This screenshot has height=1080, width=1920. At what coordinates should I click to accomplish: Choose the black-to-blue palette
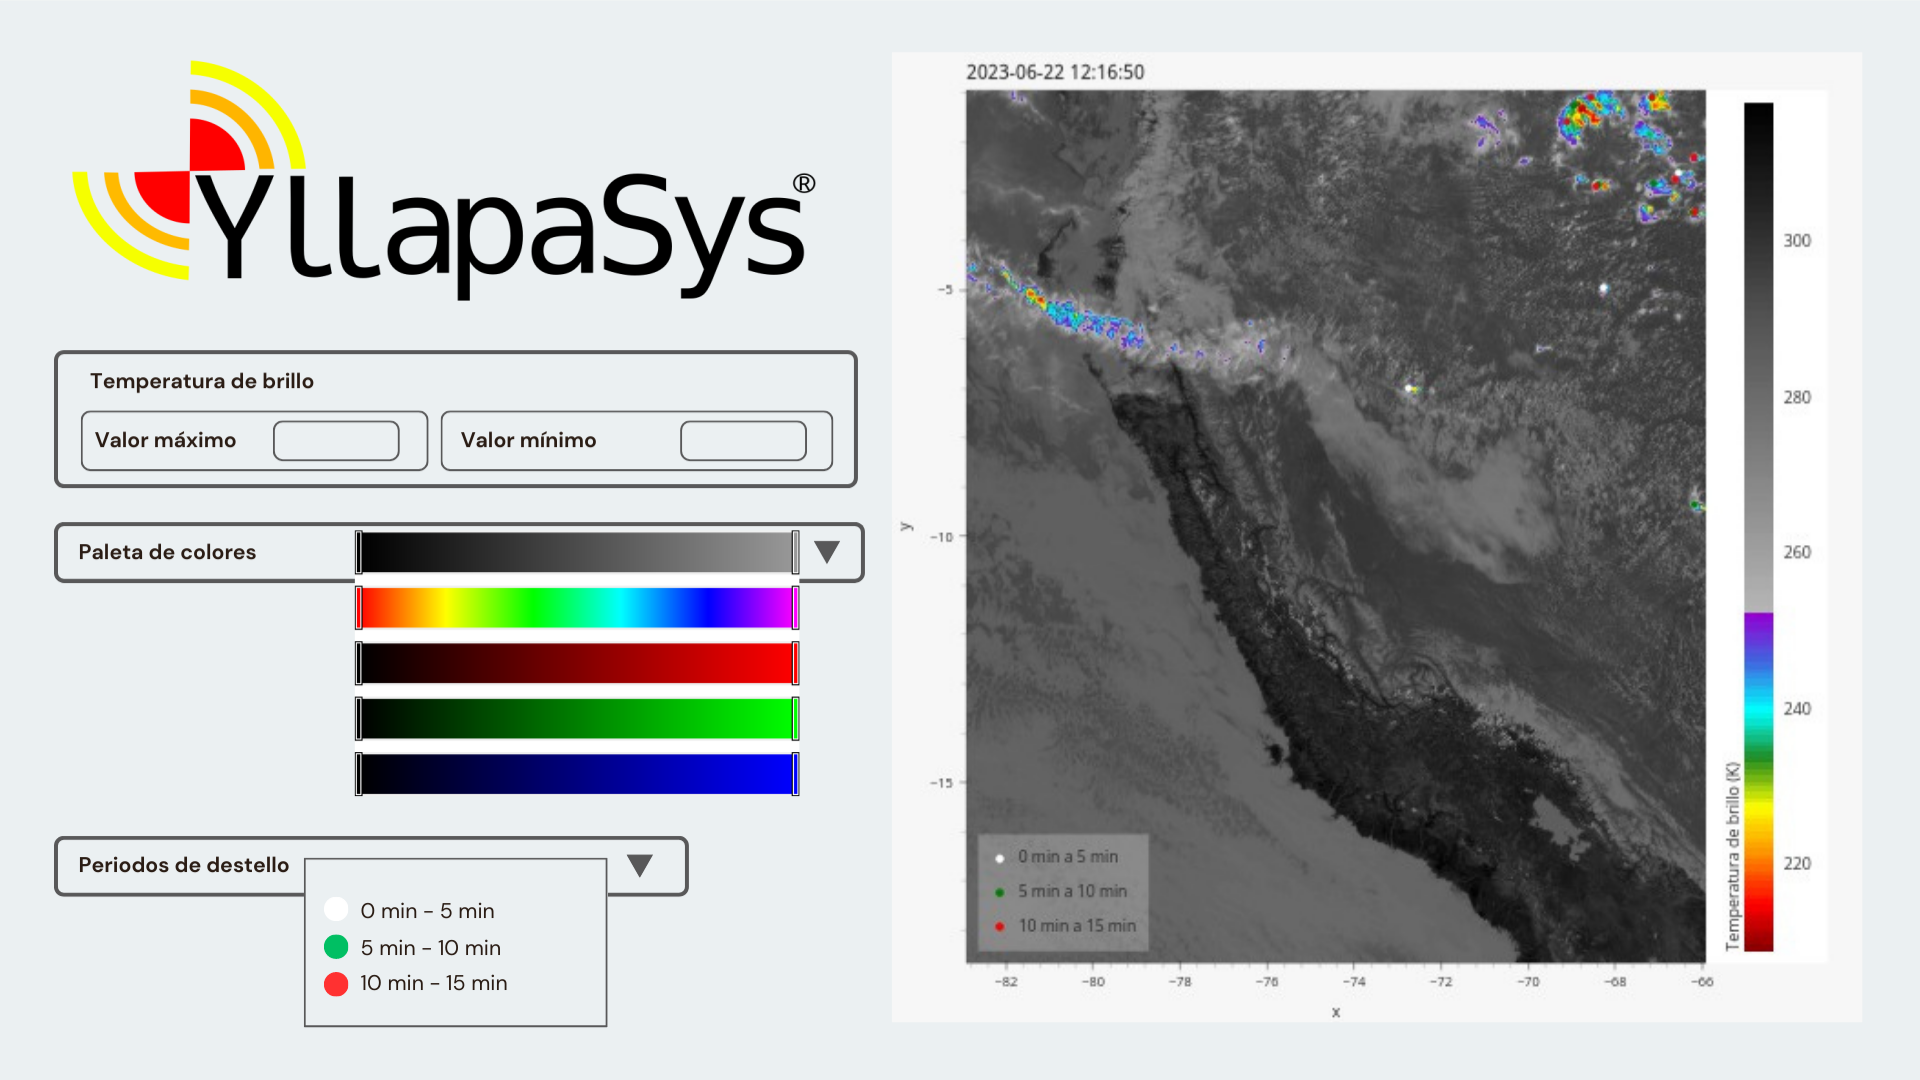click(x=577, y=774)
